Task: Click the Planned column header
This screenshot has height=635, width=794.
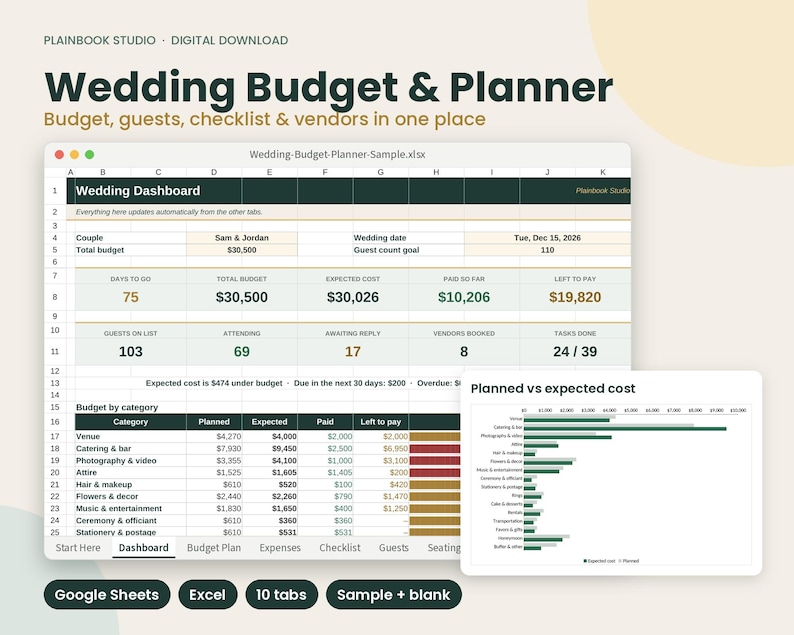Action: [214, 422]
